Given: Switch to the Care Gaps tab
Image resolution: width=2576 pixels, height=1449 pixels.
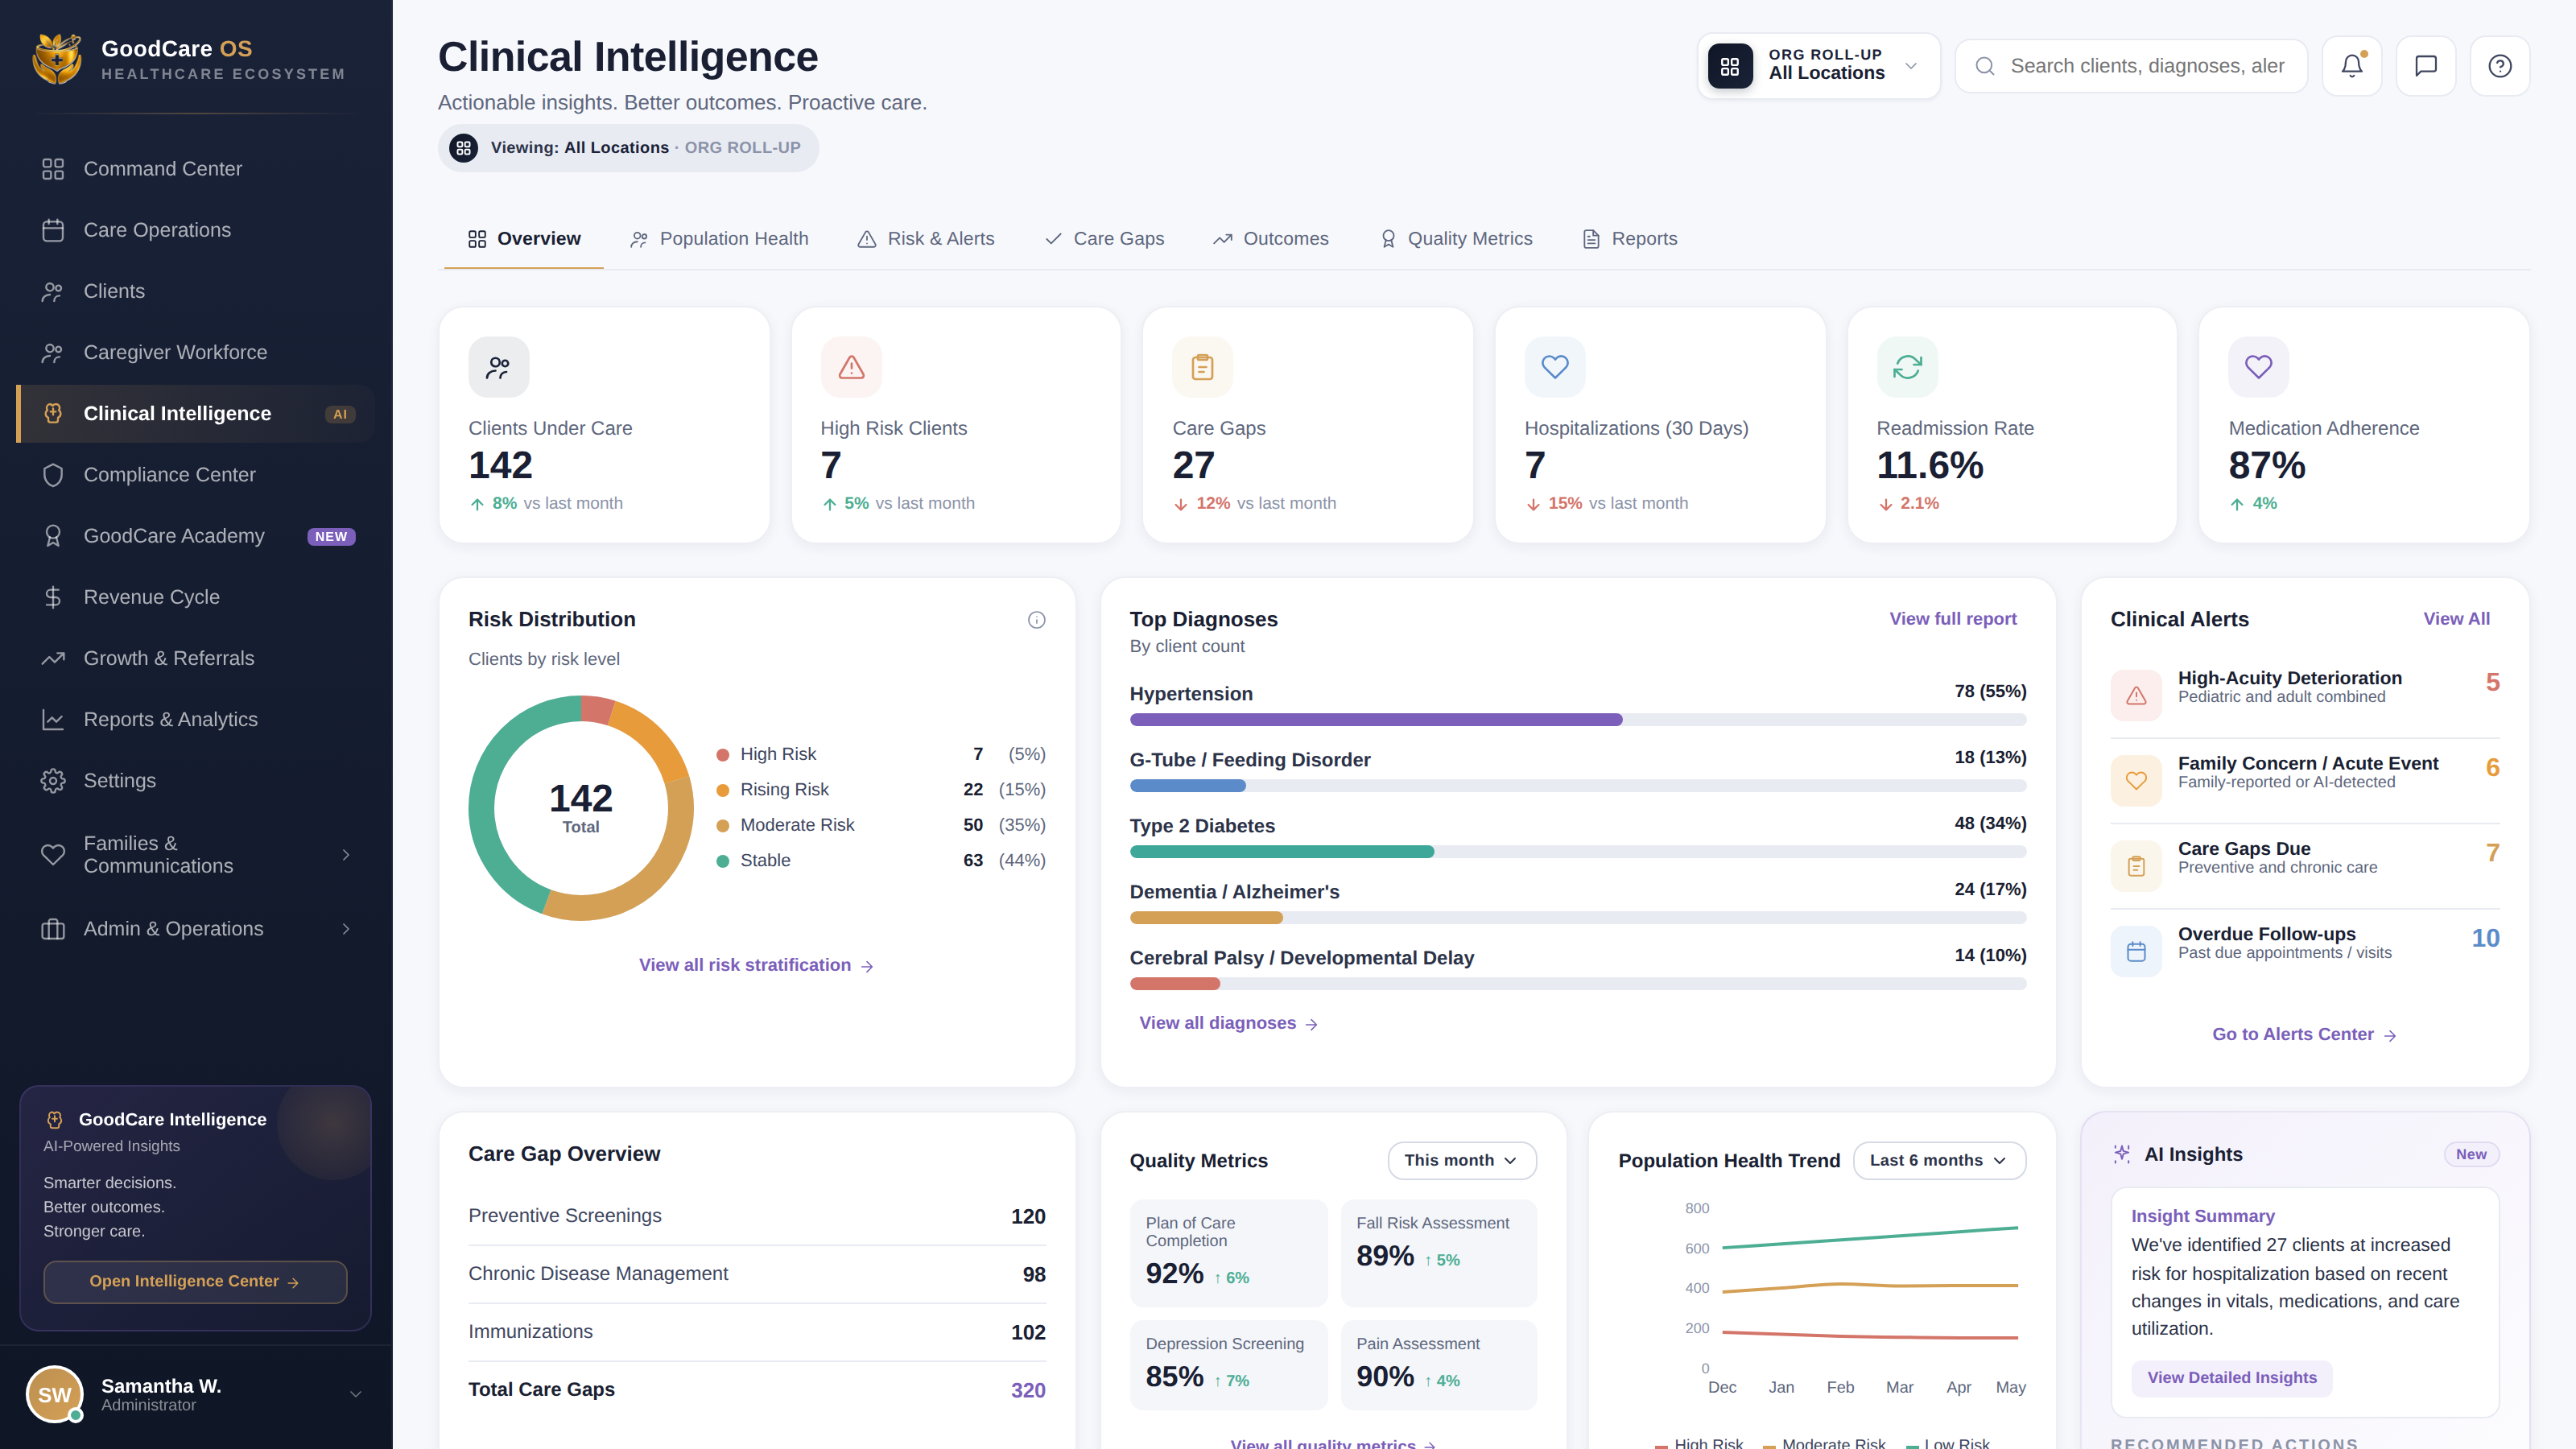Looking at the screenshot, I should (x=1104, y=239).
